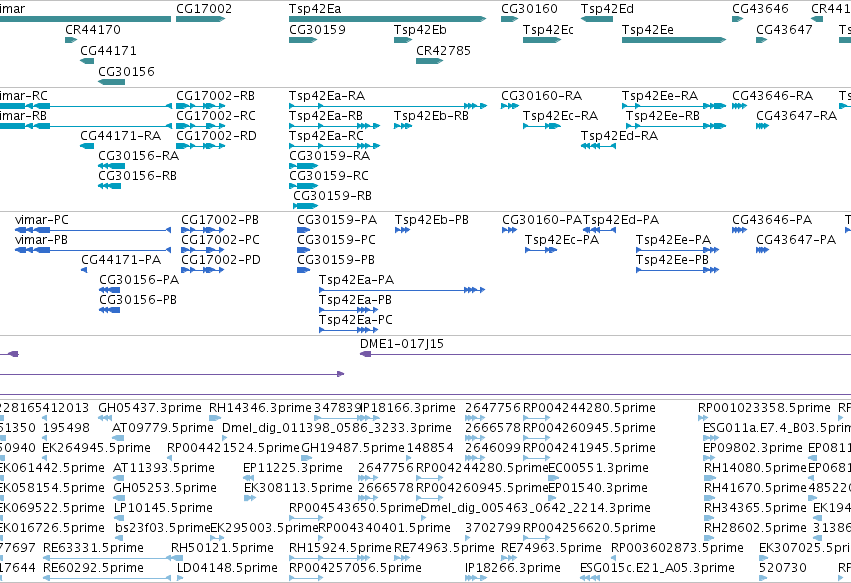Open EST ESG015c.E21_A05.3prime
The width and height of the screenshot is (851, 583).
(657, 568)
